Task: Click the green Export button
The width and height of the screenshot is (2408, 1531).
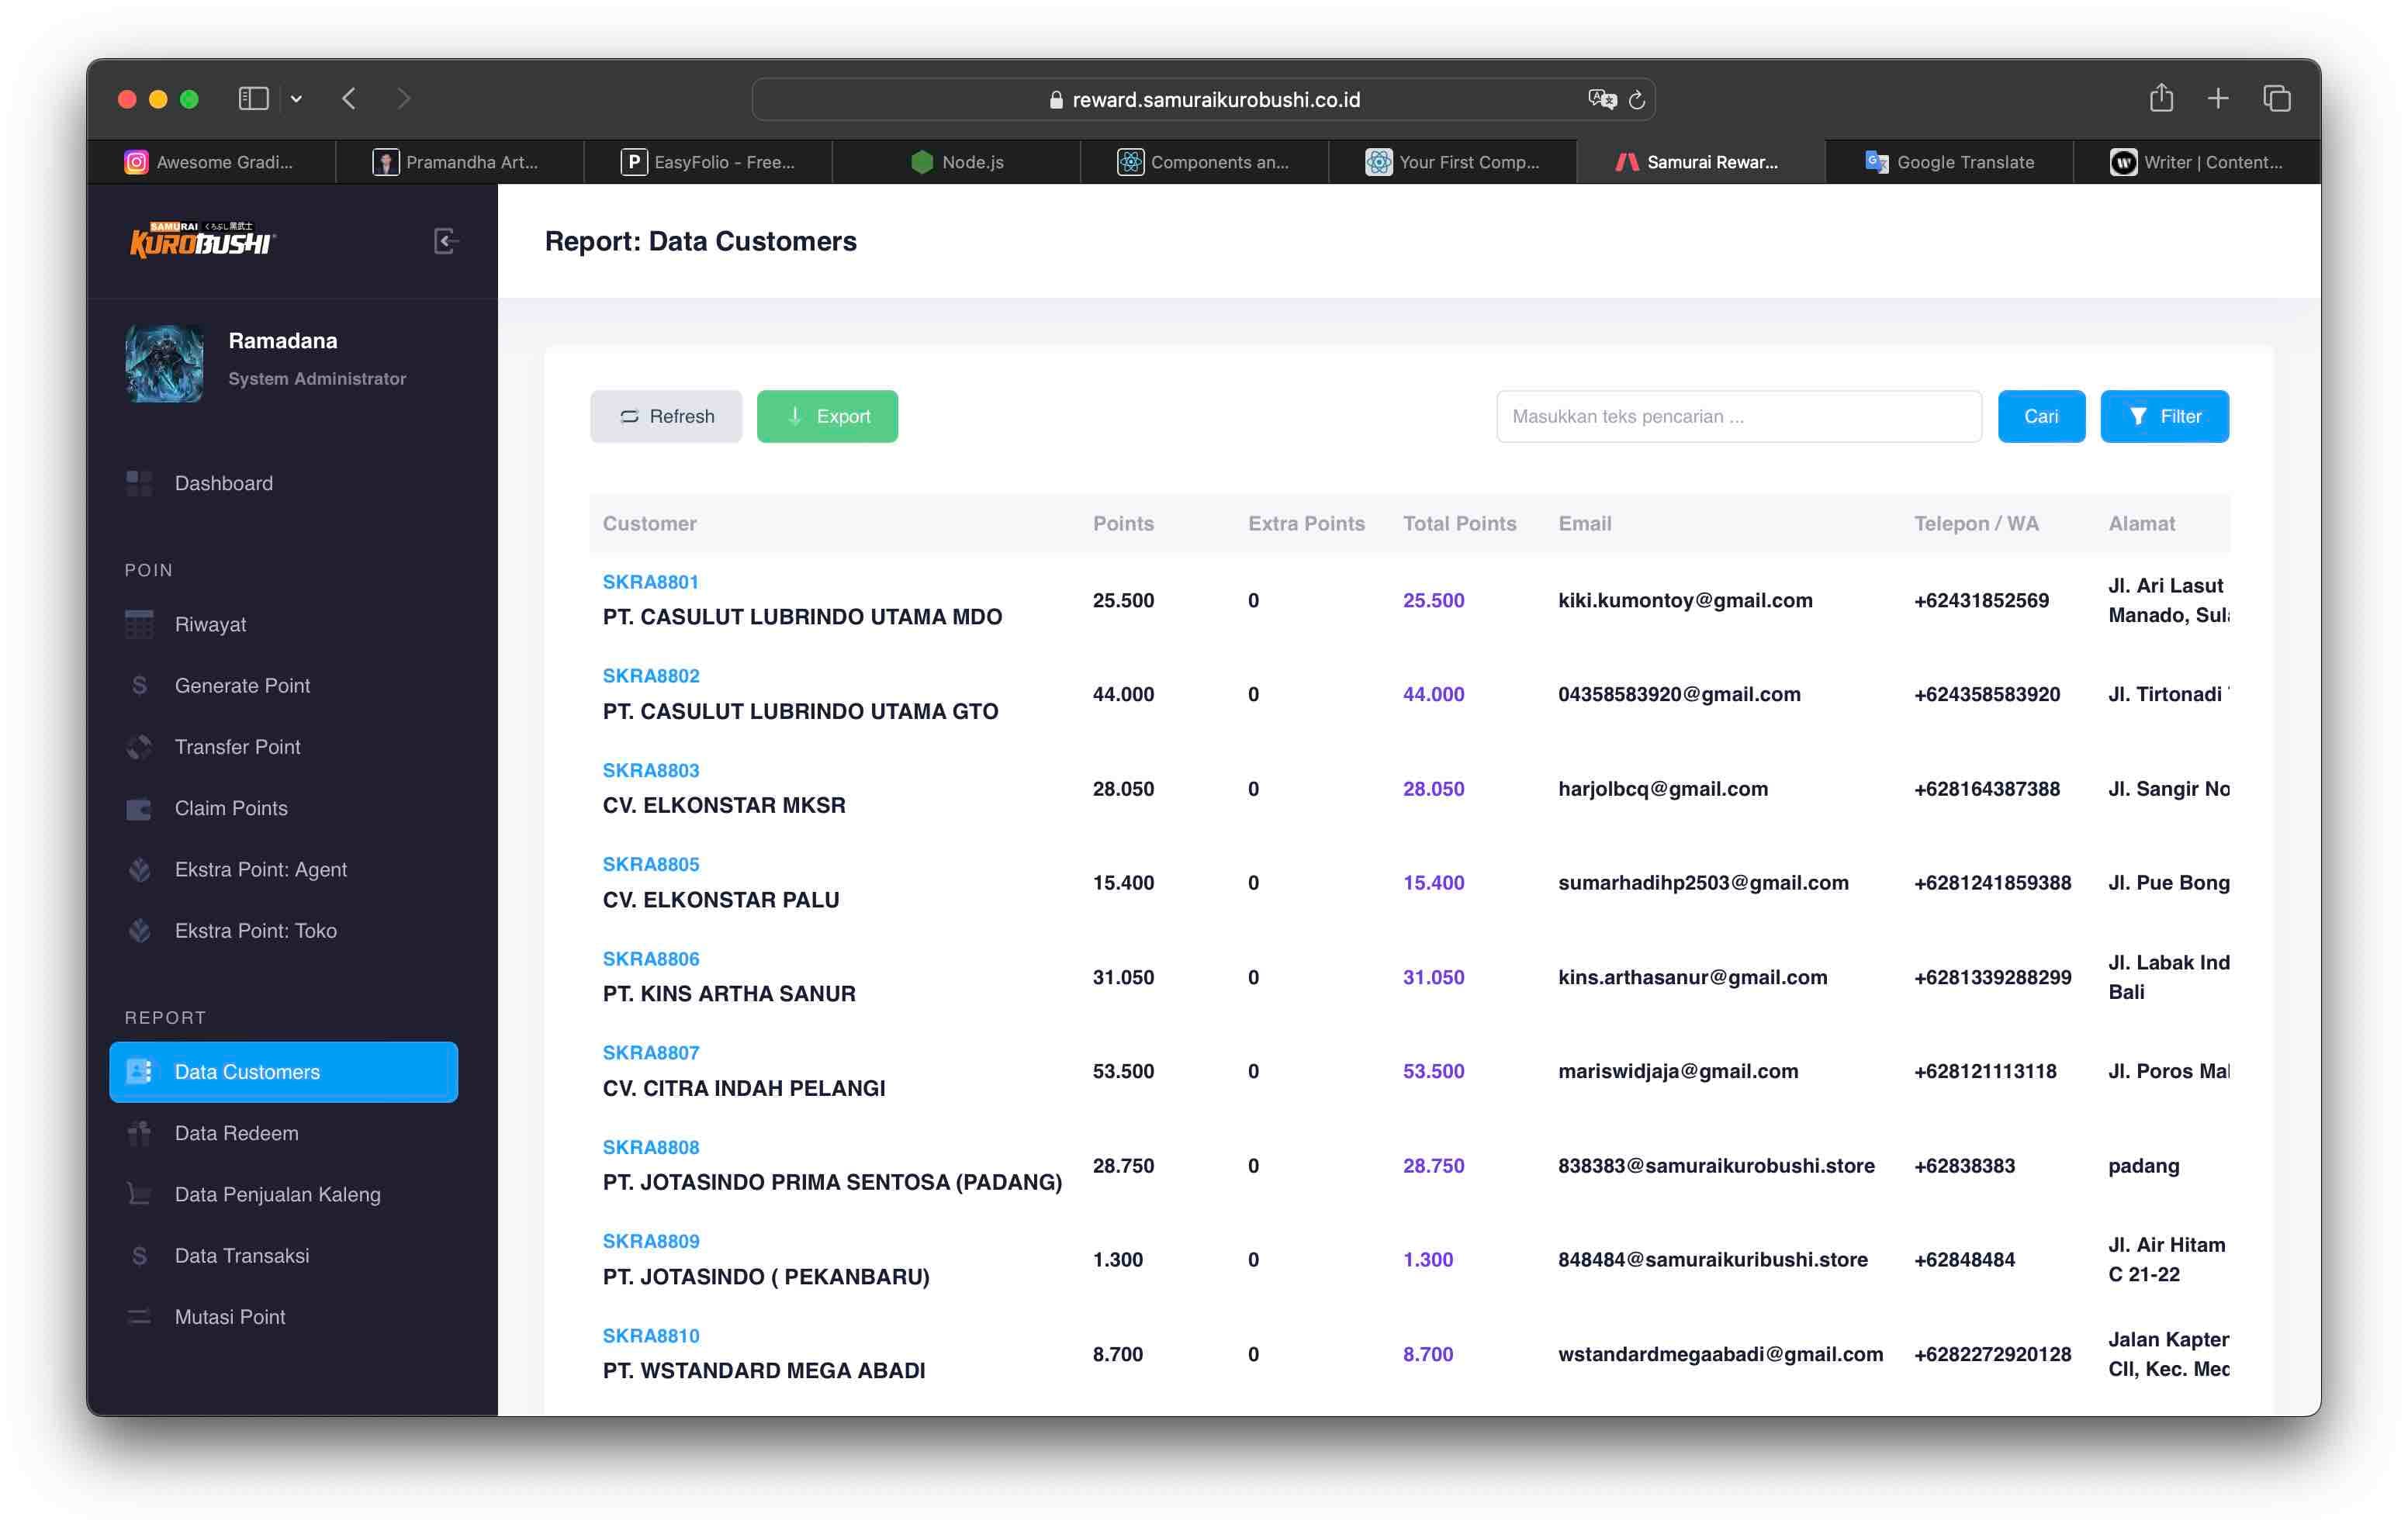Action: tap(827, 416)
